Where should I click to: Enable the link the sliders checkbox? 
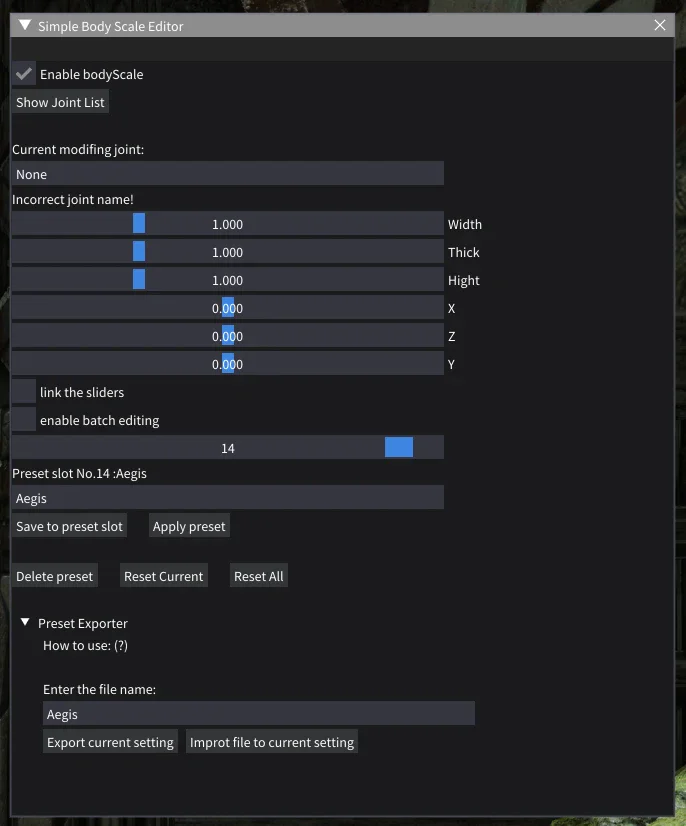[x=24, y=392]
